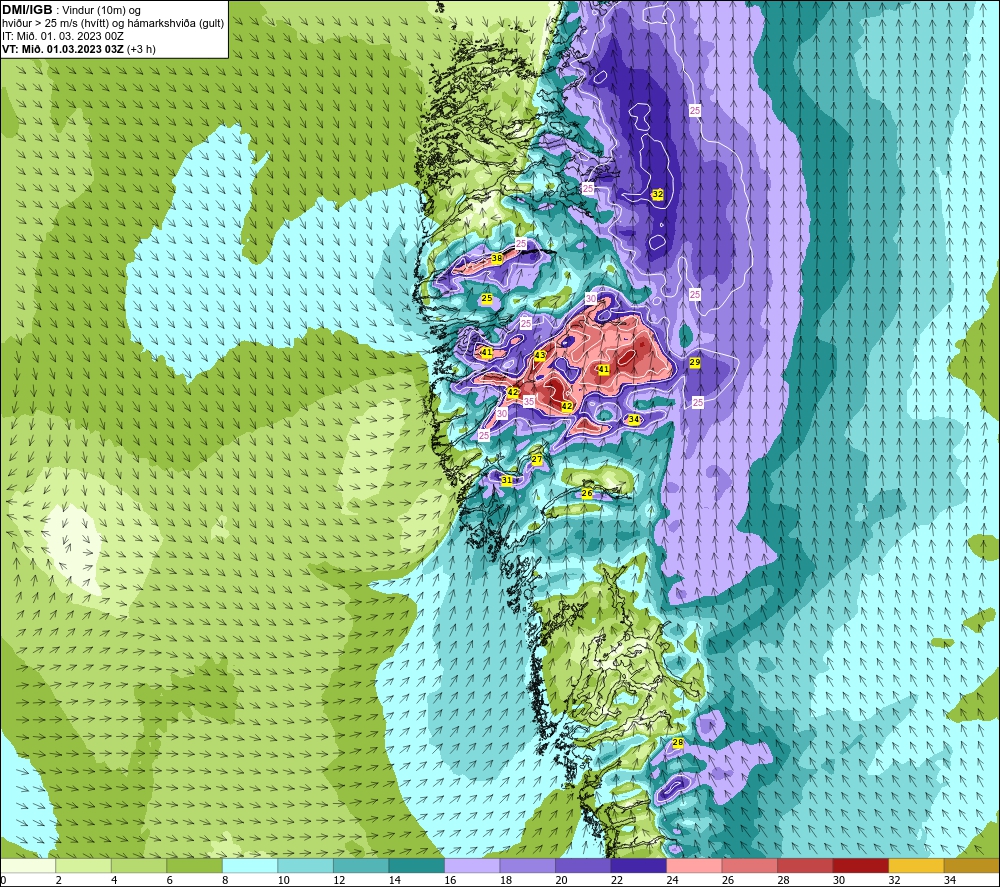Click the DMI/IGB title text
The width and height of the screenshot is (1000, 887).
pos(27,10)
